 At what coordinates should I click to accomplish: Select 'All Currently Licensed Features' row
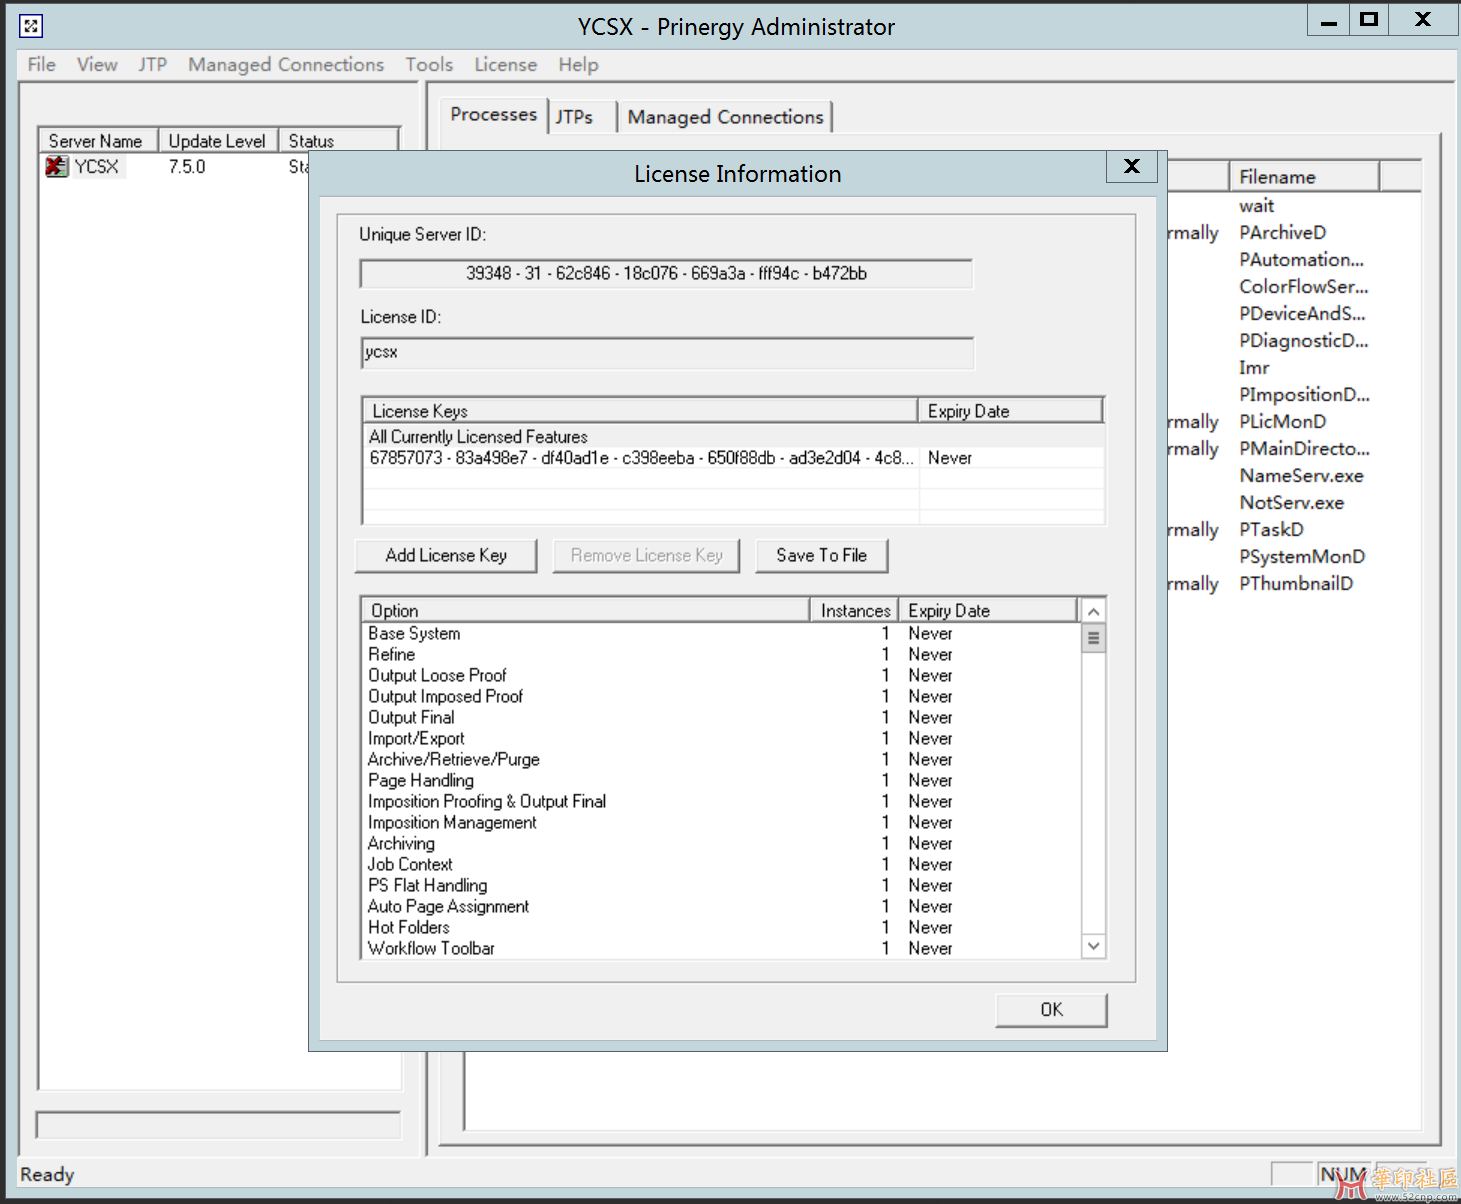tap(734, 437)
